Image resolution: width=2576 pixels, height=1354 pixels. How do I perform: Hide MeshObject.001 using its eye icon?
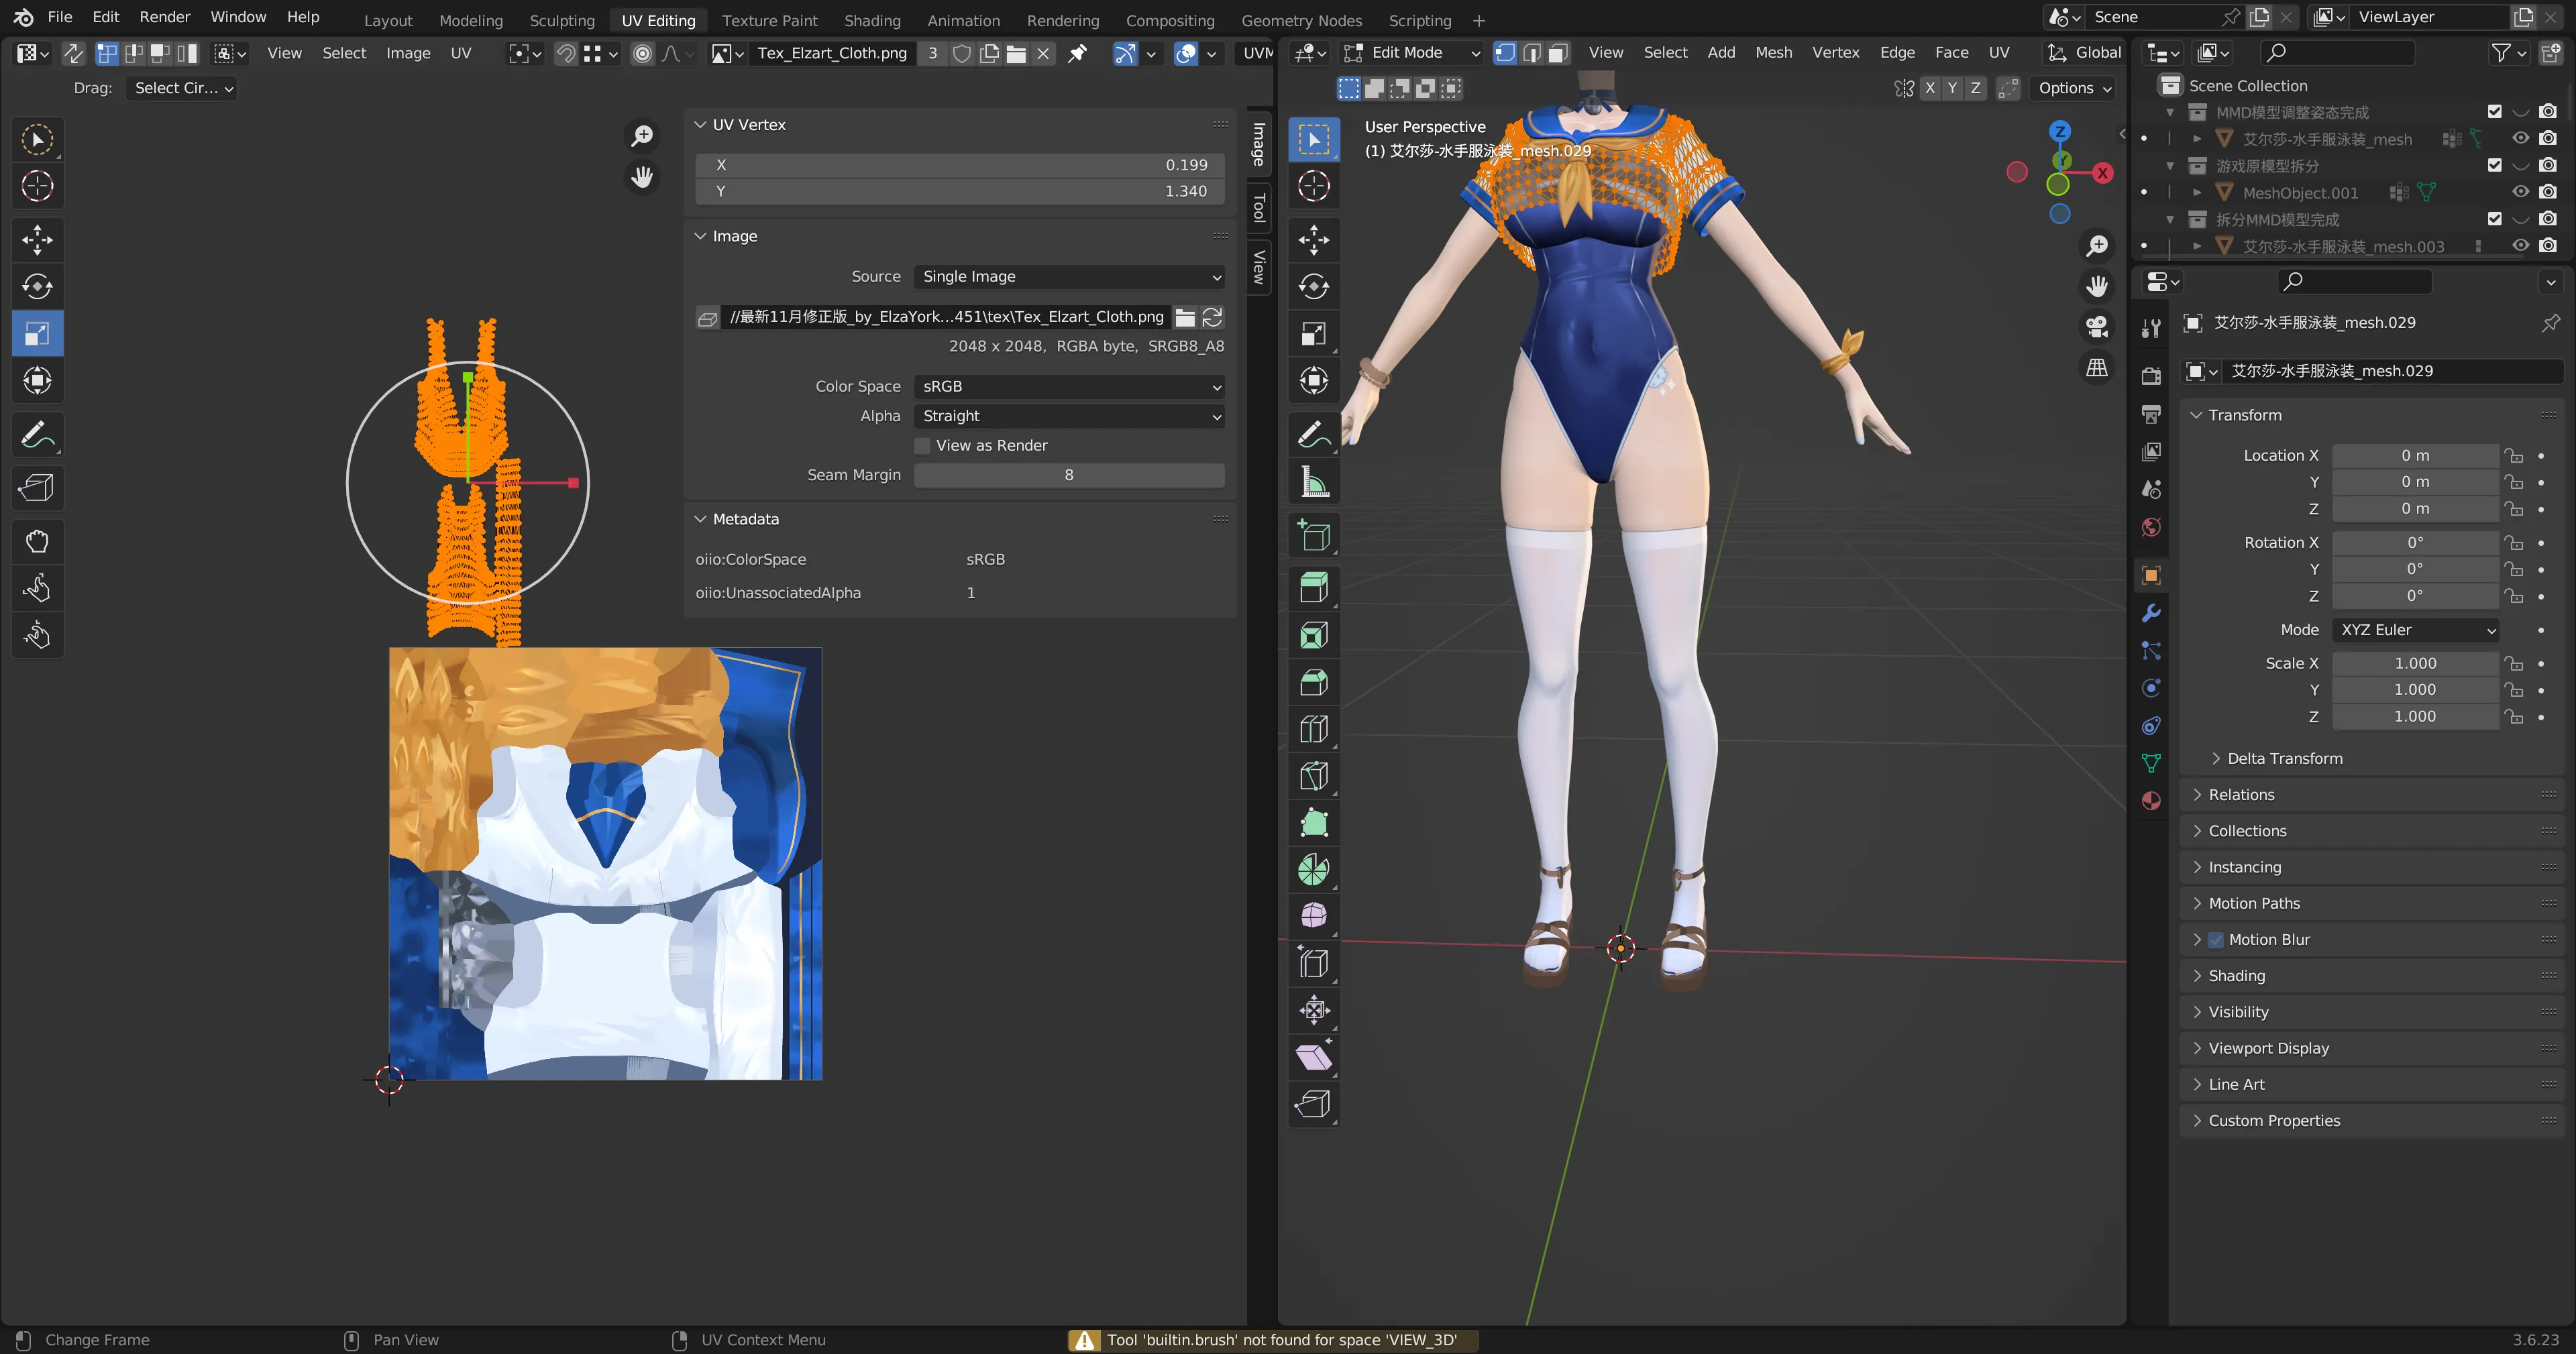click(x=2520, y=192)
